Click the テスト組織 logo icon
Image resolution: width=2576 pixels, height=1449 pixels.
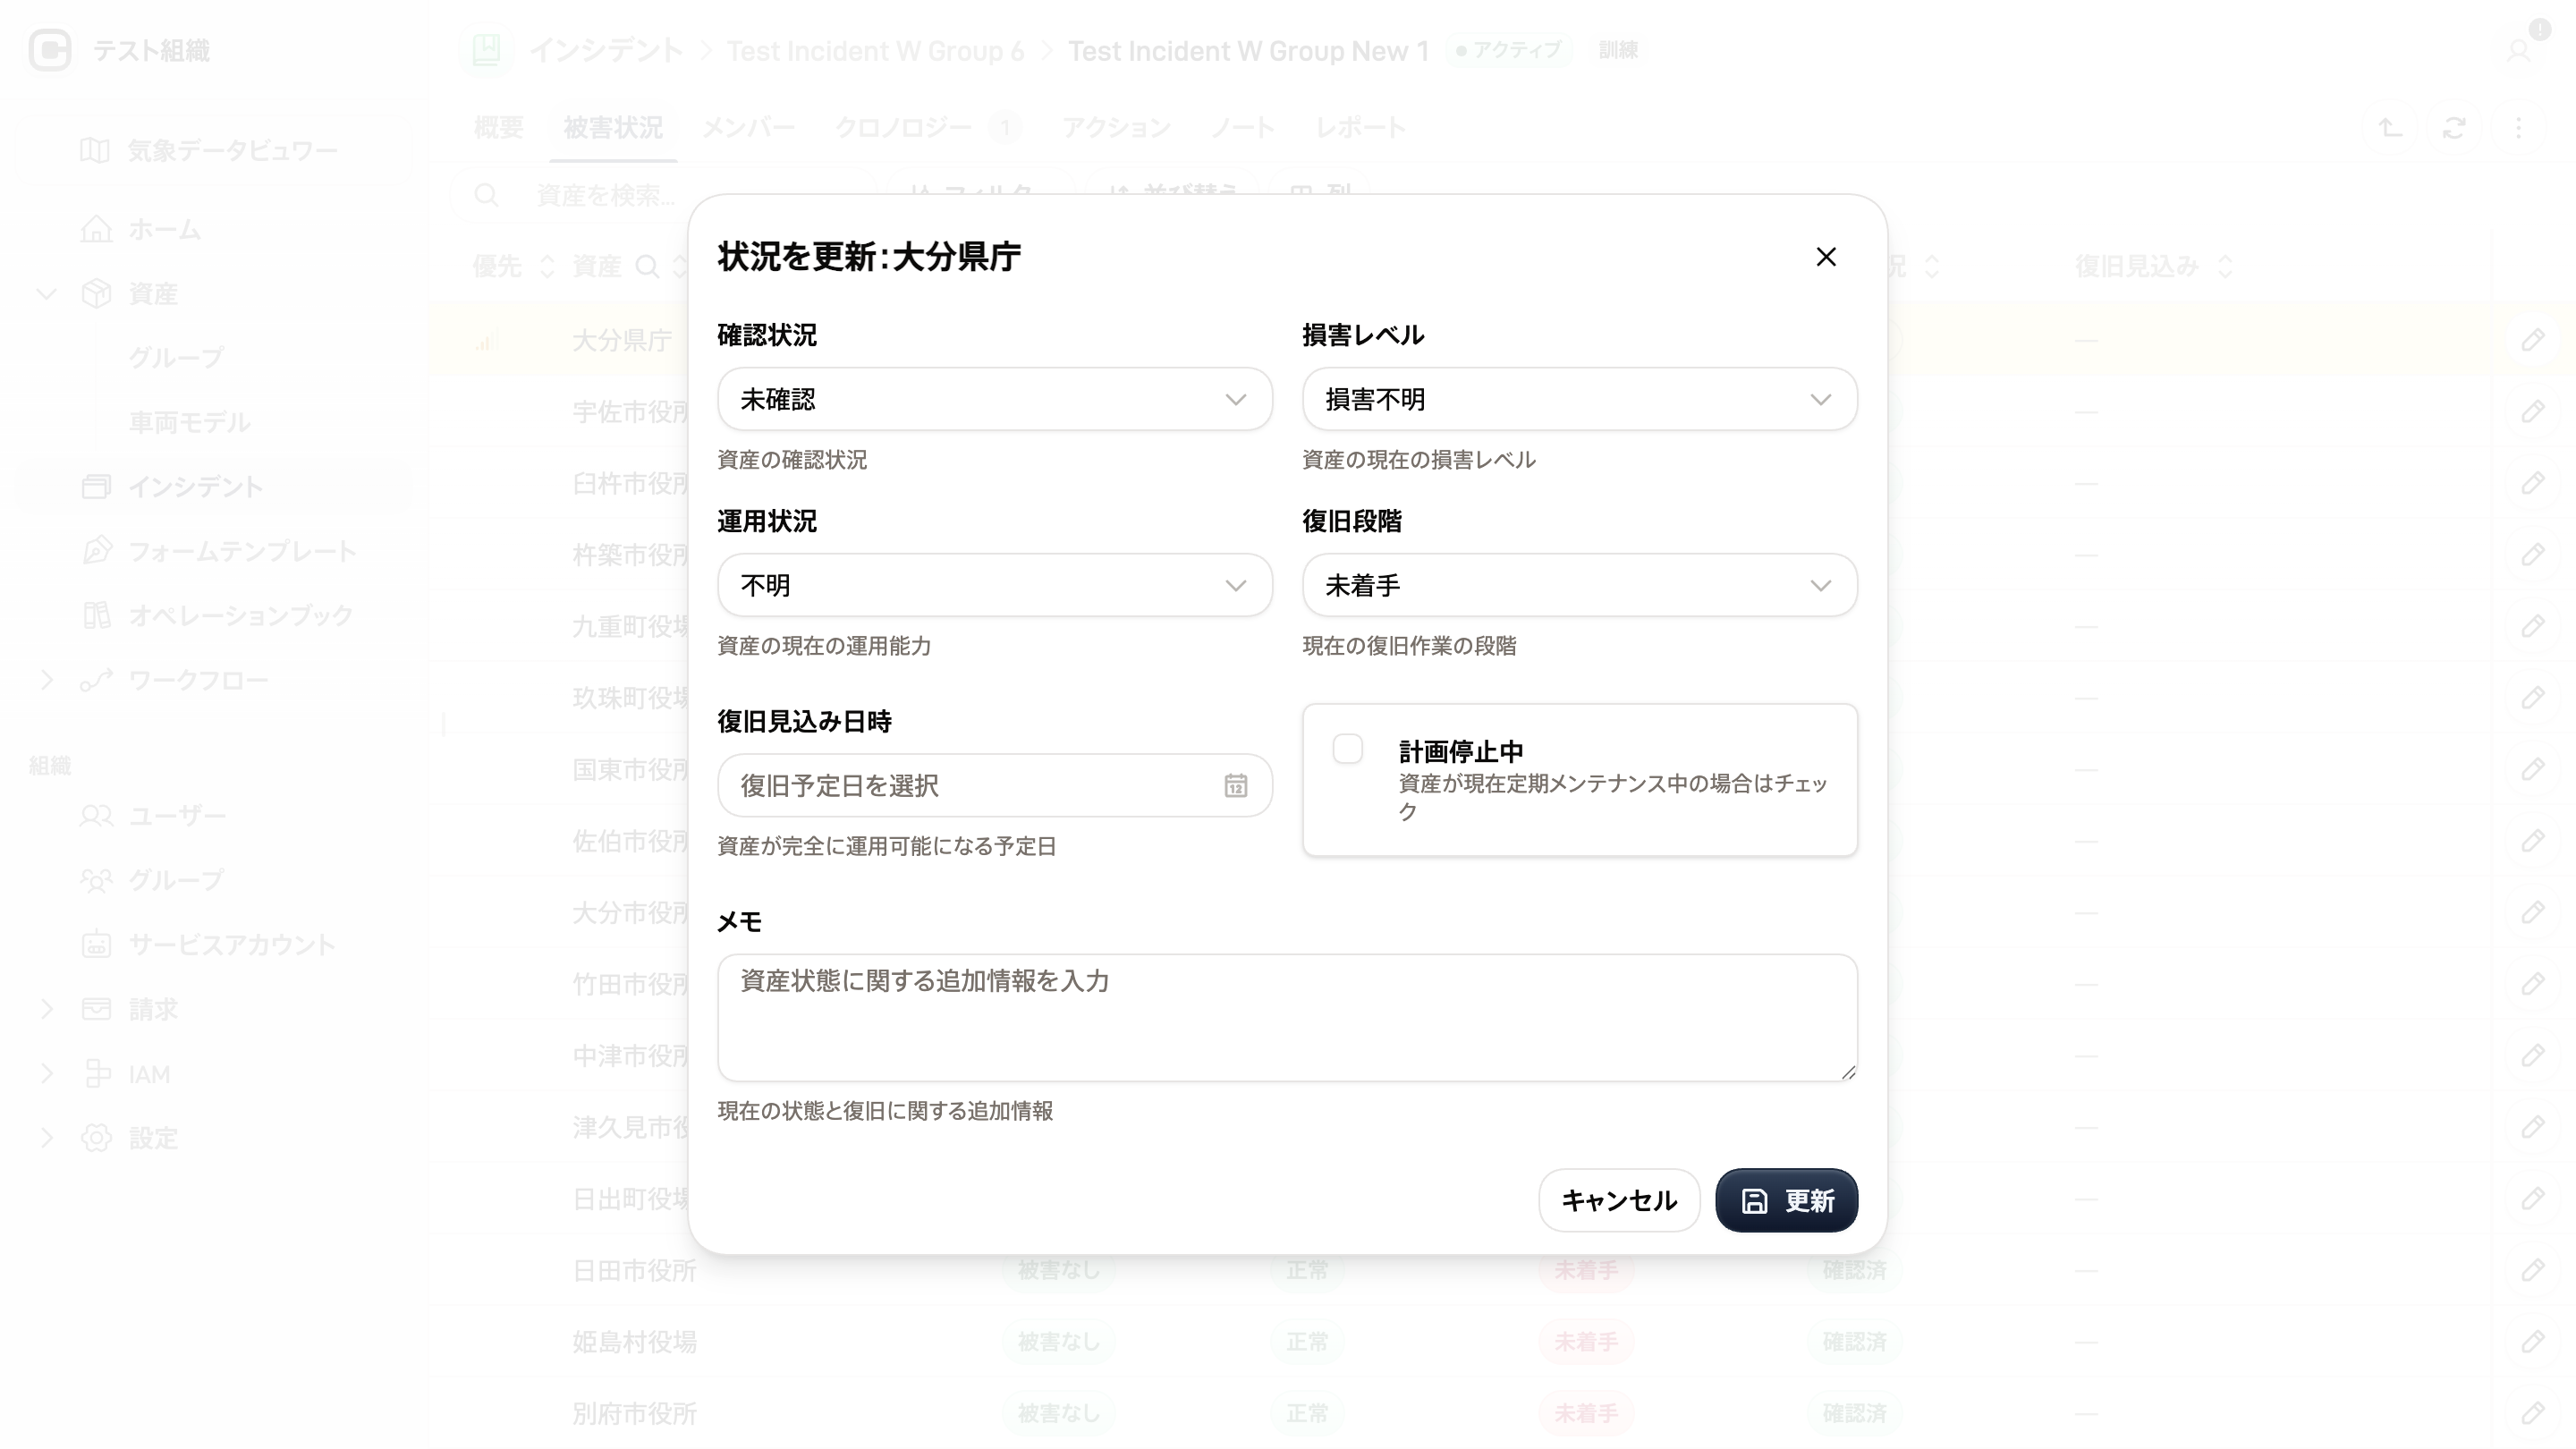coord(50,50)
